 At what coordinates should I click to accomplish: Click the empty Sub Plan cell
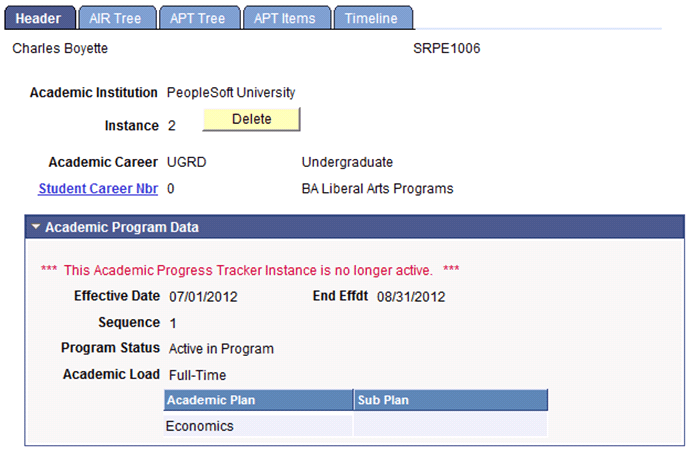click(450, 426)
